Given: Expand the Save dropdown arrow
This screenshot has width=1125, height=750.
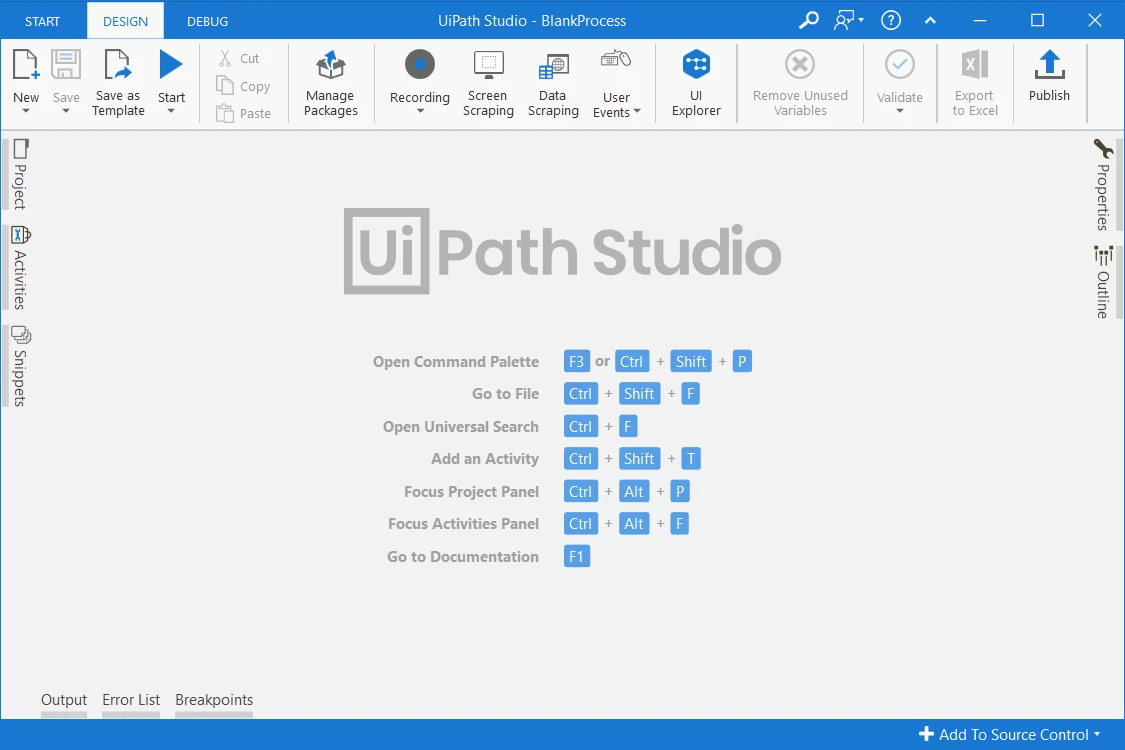Looking at the screenshot, I should tap(66, 111).
